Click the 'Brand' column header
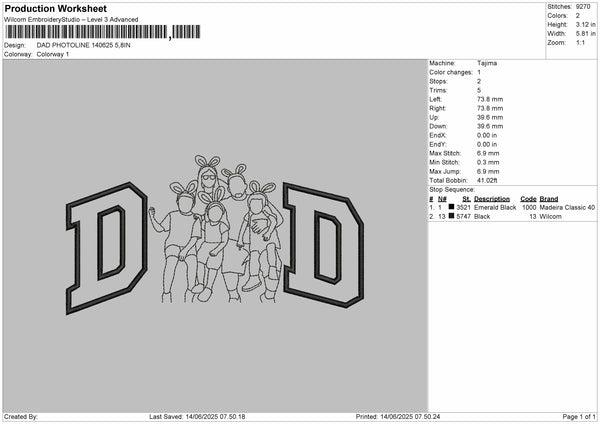This screenshot has height=424, width=600. click(x=549, y=199)
